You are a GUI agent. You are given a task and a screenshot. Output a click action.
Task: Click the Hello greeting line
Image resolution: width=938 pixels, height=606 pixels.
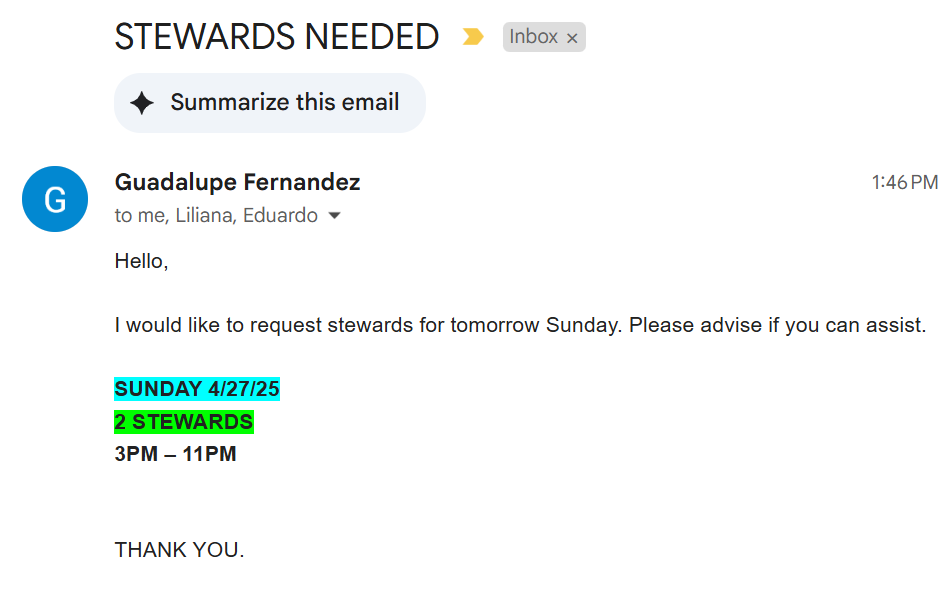point(142,262)
